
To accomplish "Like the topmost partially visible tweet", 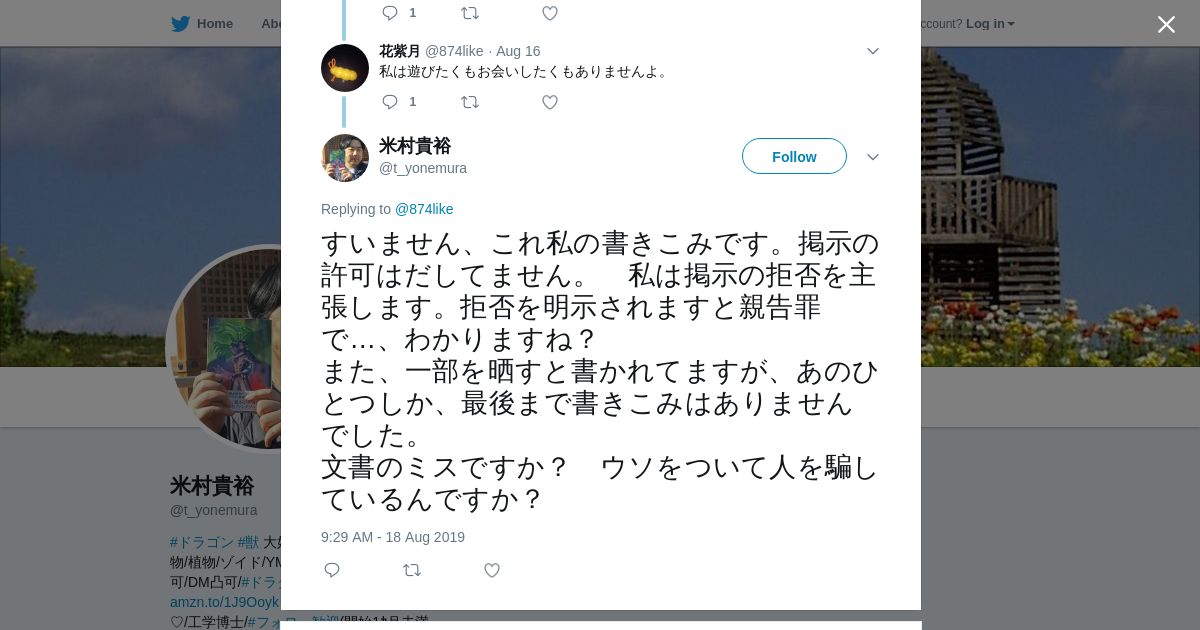I will [550, 13].
